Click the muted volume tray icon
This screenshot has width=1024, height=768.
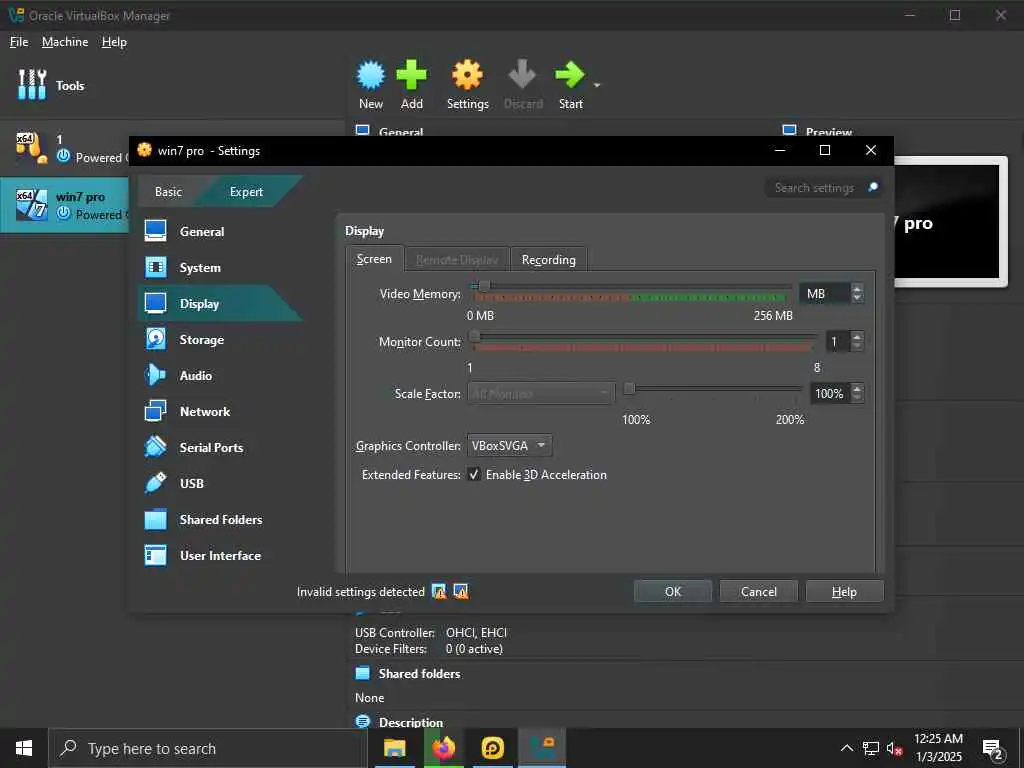(894, 748)
